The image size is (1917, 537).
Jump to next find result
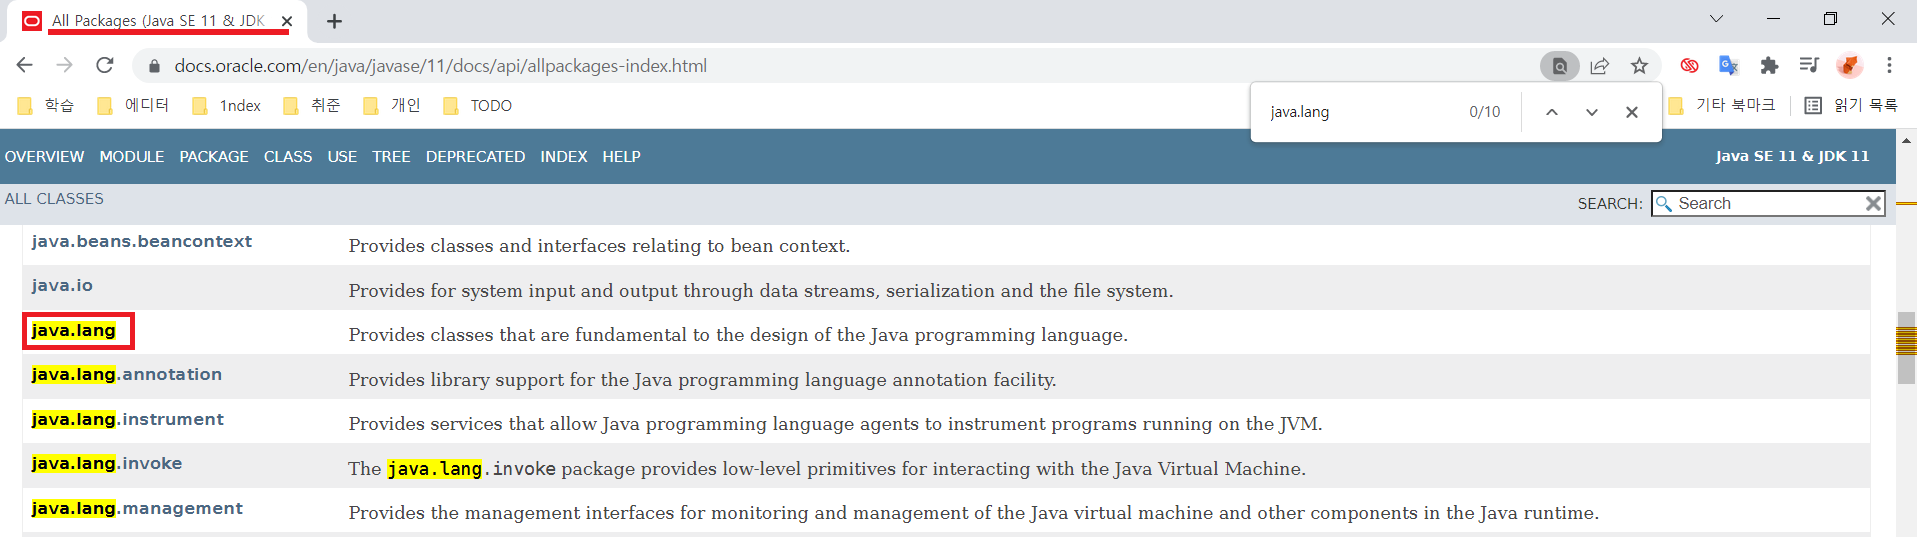click(x=1592, y=112)
